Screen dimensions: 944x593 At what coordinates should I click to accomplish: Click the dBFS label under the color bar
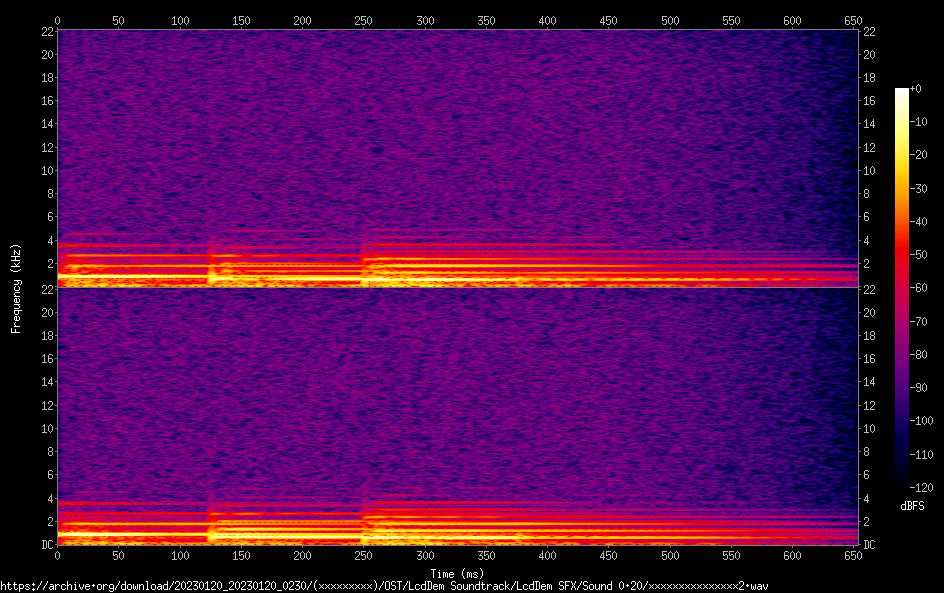coord(911,507)
